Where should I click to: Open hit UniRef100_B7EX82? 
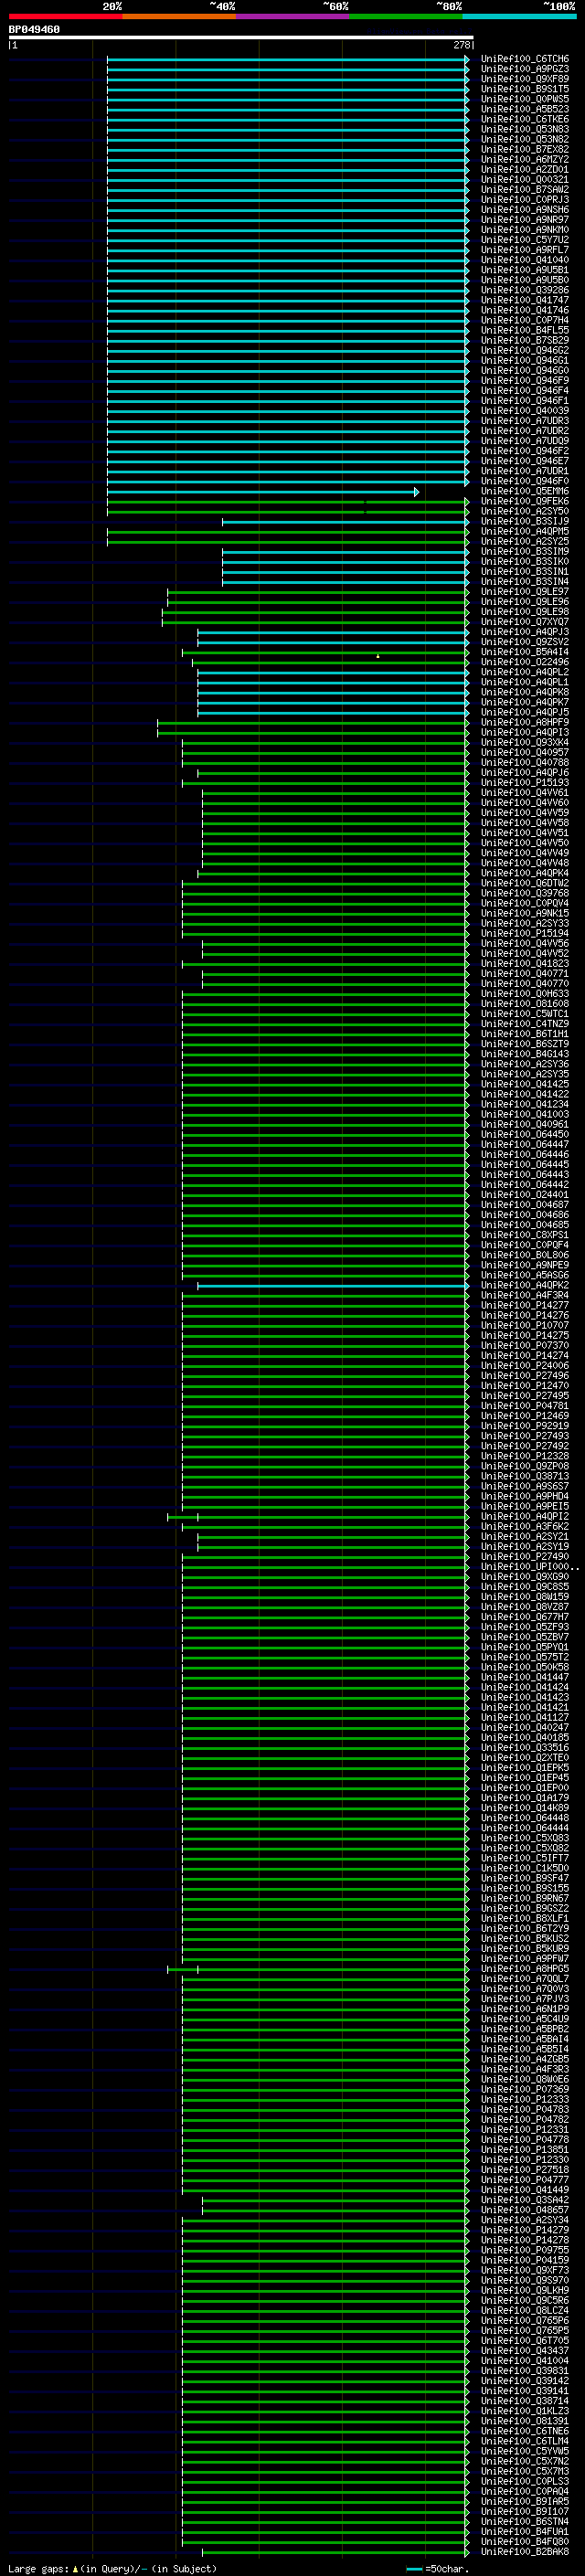[x=525, y=149]
